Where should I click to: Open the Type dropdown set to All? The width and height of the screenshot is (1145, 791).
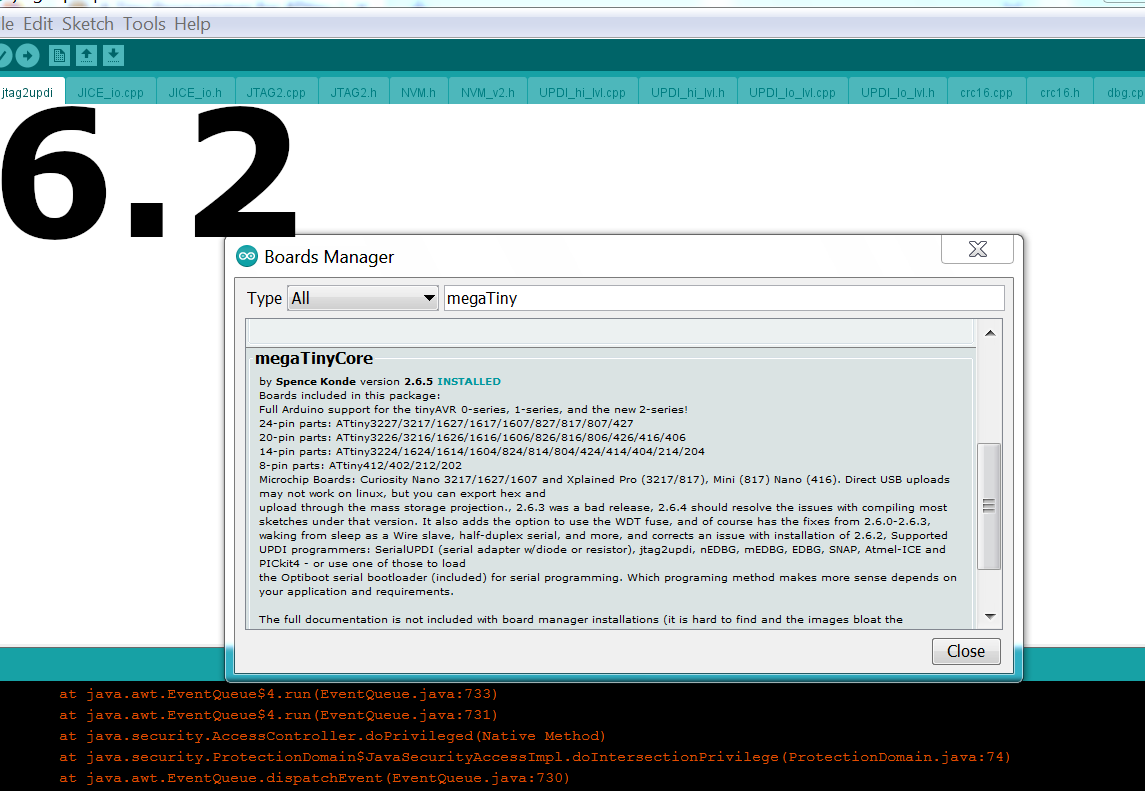(363, 298)
